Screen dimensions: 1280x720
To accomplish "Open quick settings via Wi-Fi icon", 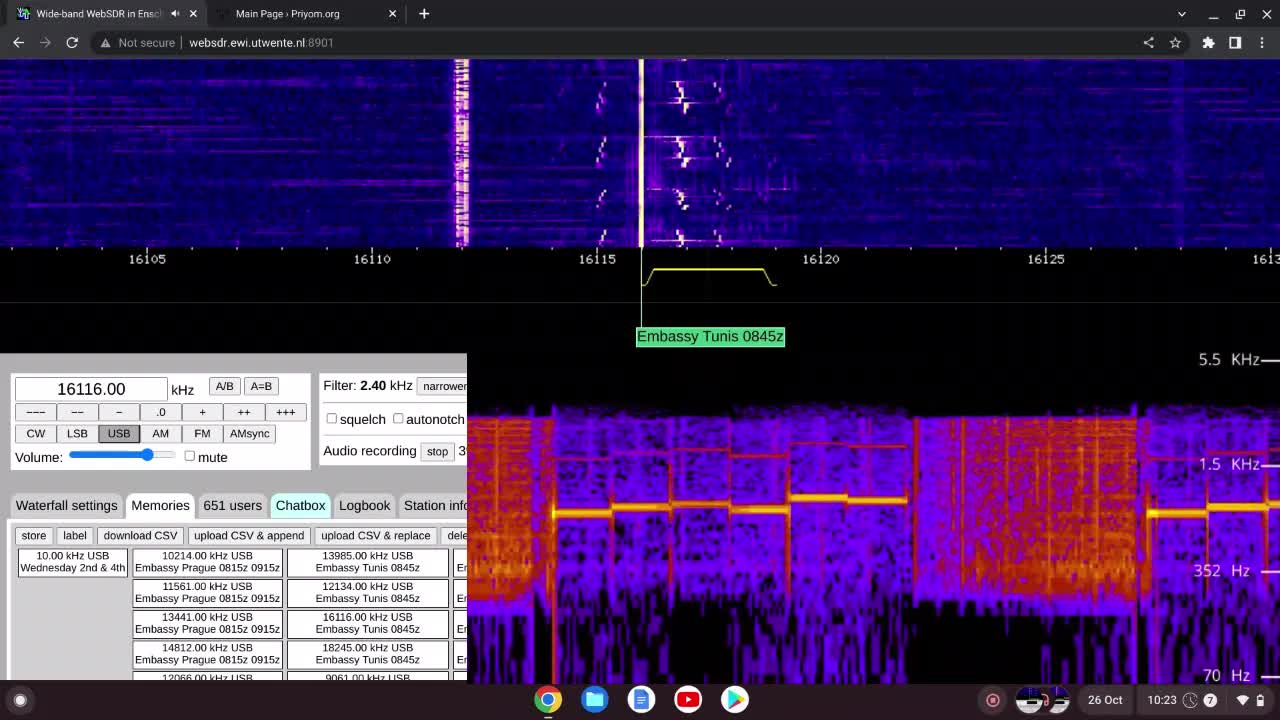I will tap(1243, 700).
